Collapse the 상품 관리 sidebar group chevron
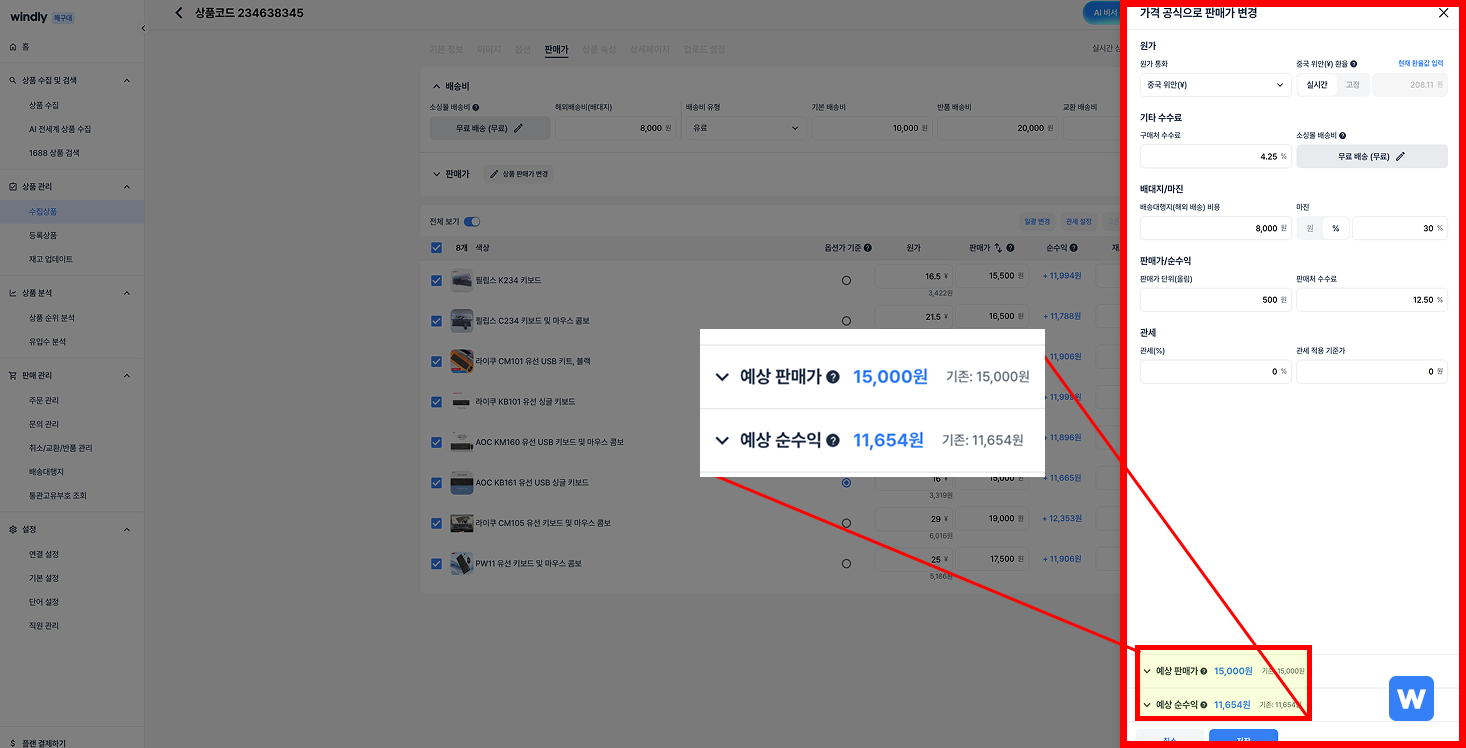Screen dimensions: 1466x748 click(x=127, y=187)
